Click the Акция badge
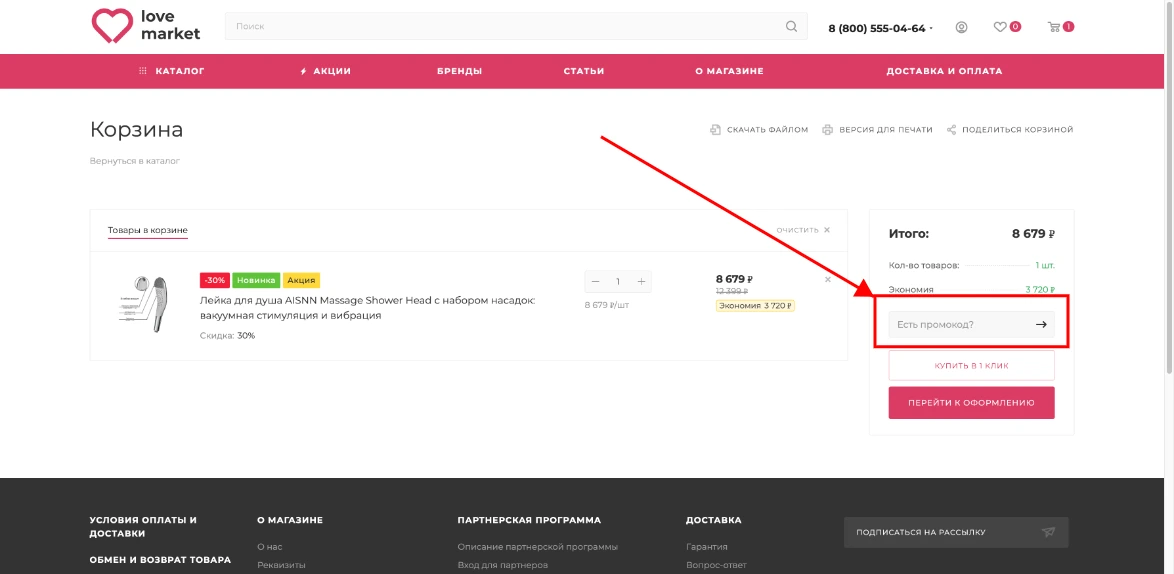Image resolution: width=1174 pixels, height=574 pixels. tap(302, 280)
